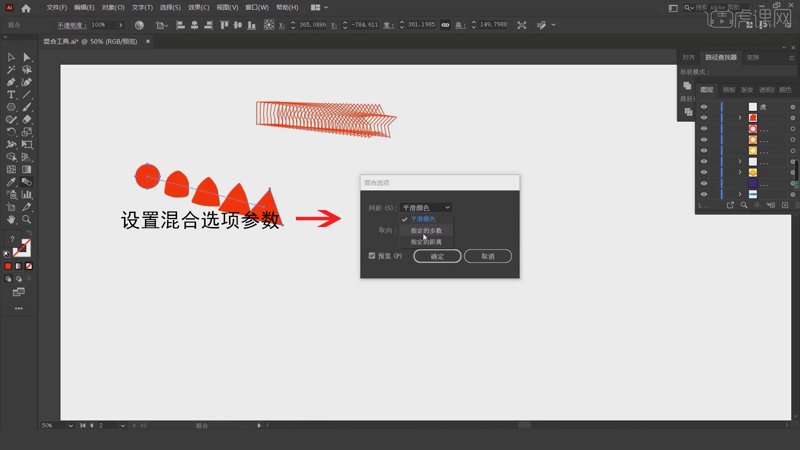Open the workspace layout switcher dropdown
This screenshot has width=800, height=450.
coord(319,8)
